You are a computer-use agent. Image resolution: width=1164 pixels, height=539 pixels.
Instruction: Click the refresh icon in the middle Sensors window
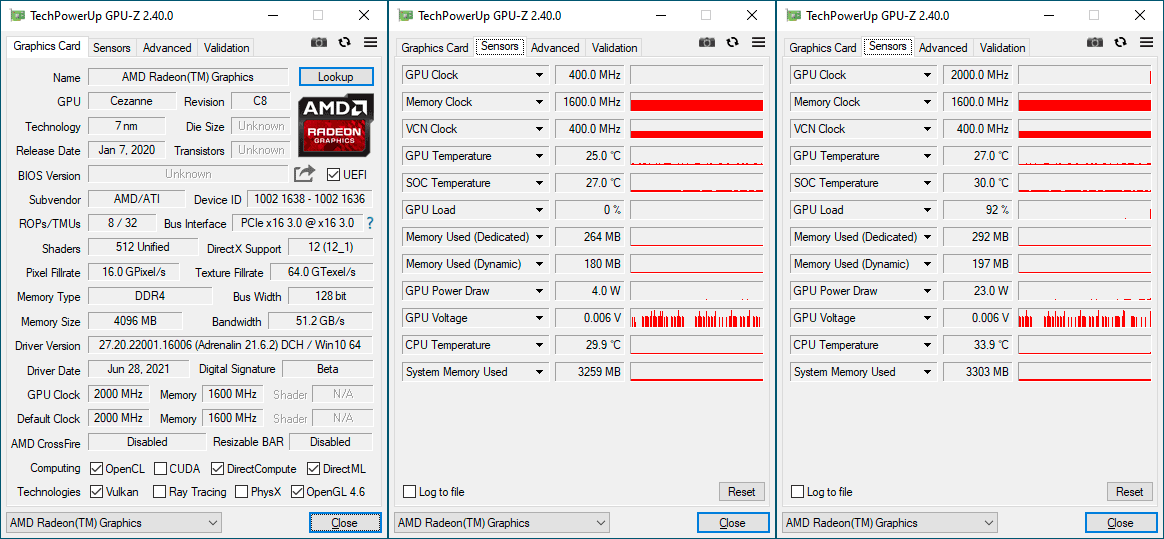click(732, 43)
